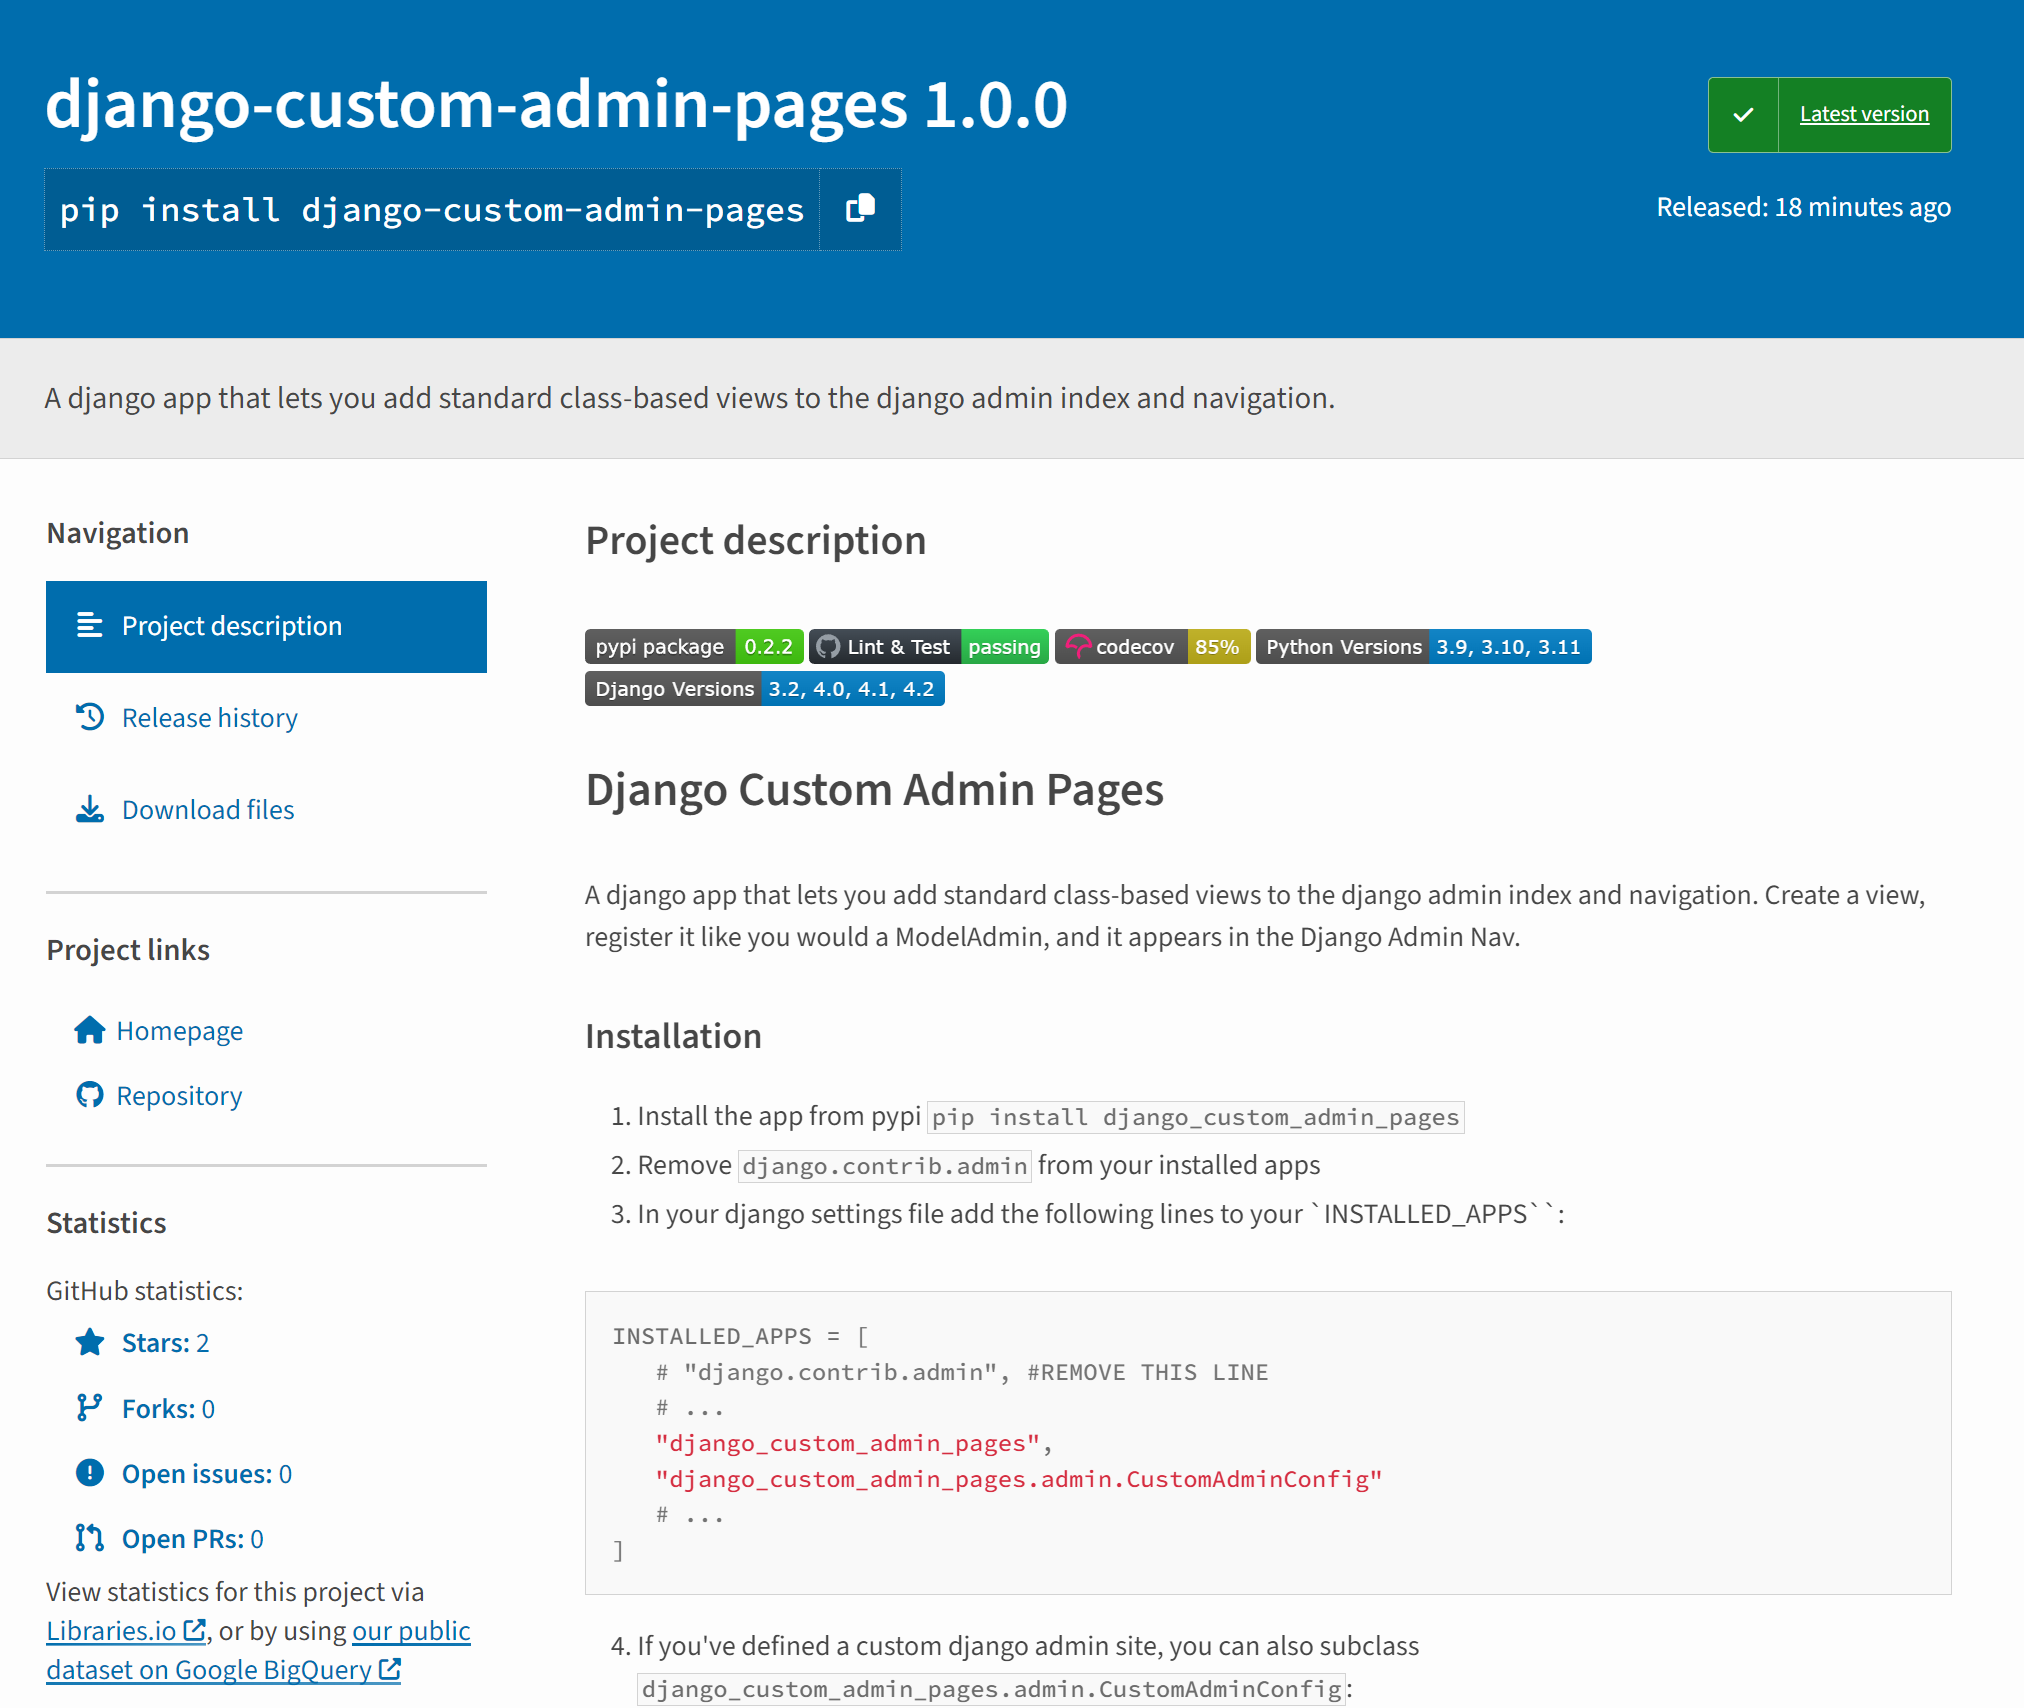Click the Lint & Test passing badge
Image resolution: width=2024 pixels, height=1708 pixels.
click(929, 647)
